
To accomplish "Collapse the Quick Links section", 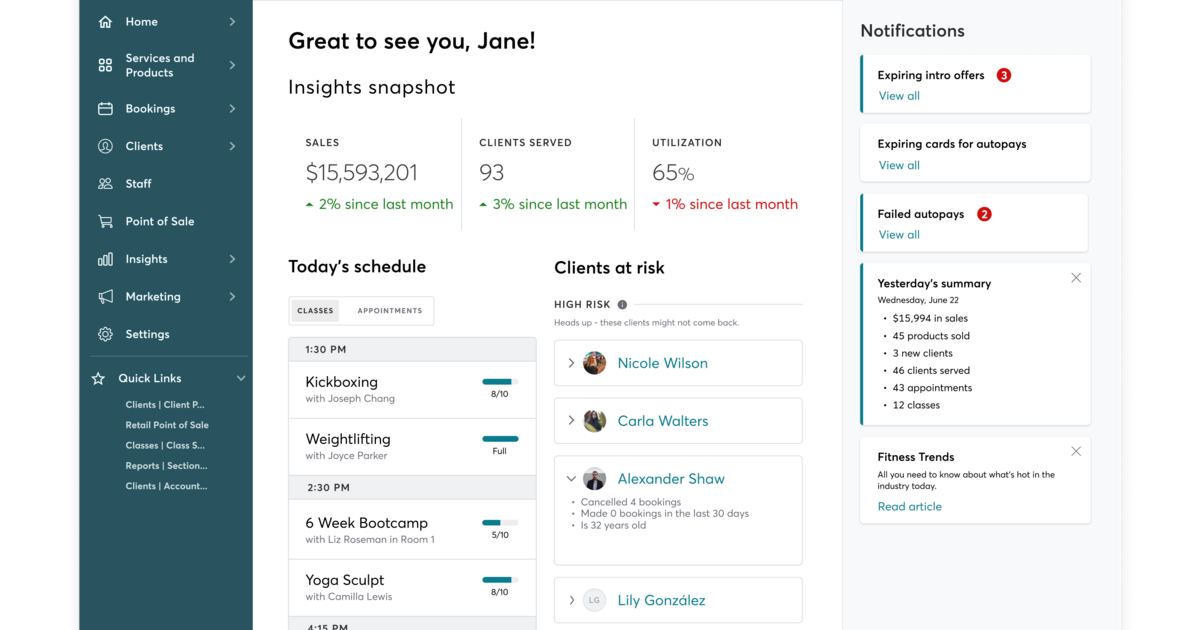I will click(x=240, y=378).
